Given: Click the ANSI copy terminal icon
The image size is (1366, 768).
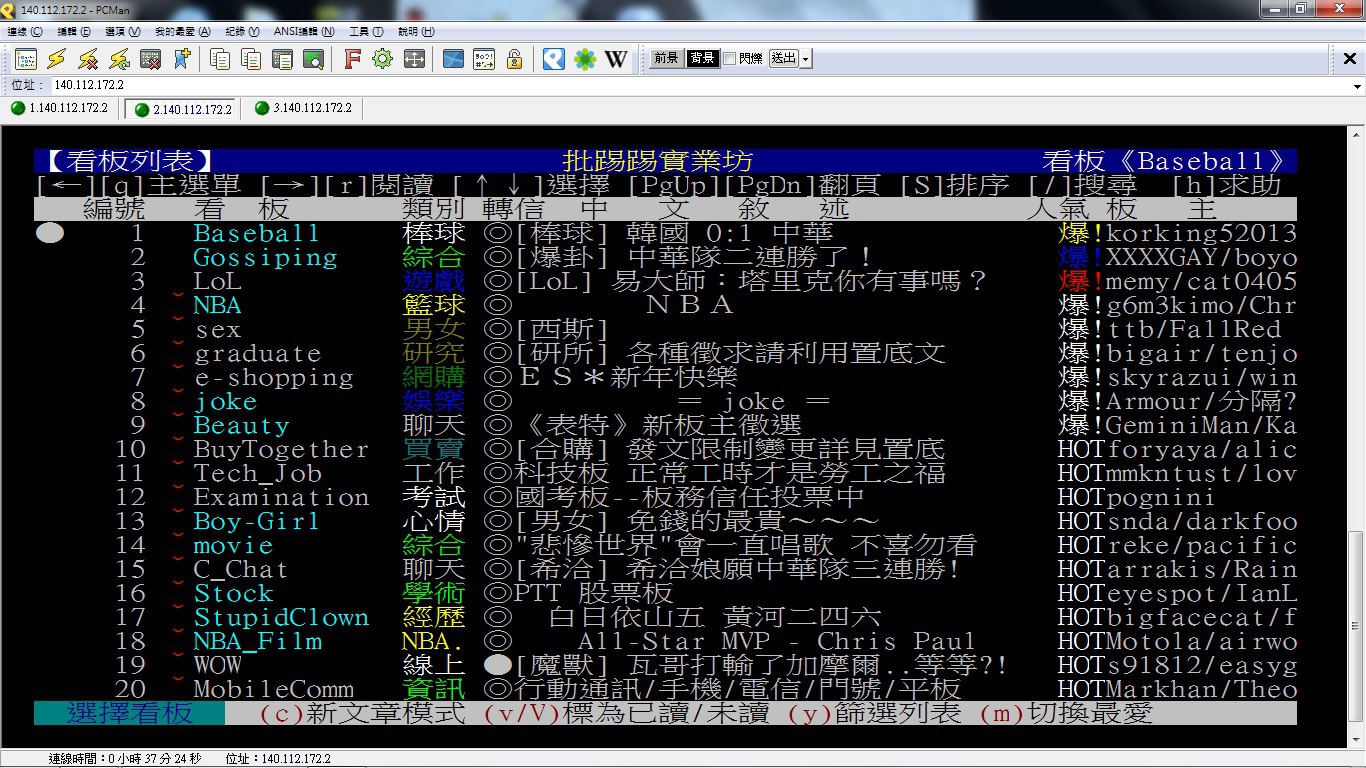Looking at the screenshot, I should point(282,59).
